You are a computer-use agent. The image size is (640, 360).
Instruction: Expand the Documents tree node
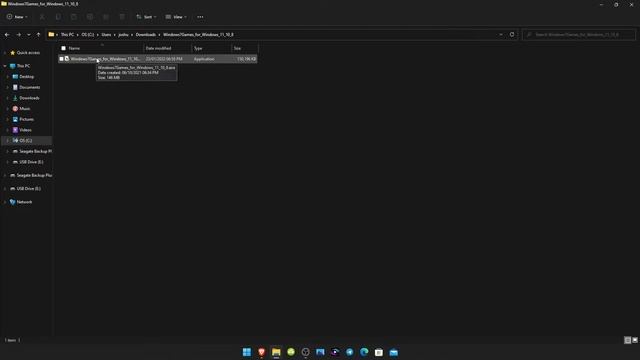coord(7,87)
